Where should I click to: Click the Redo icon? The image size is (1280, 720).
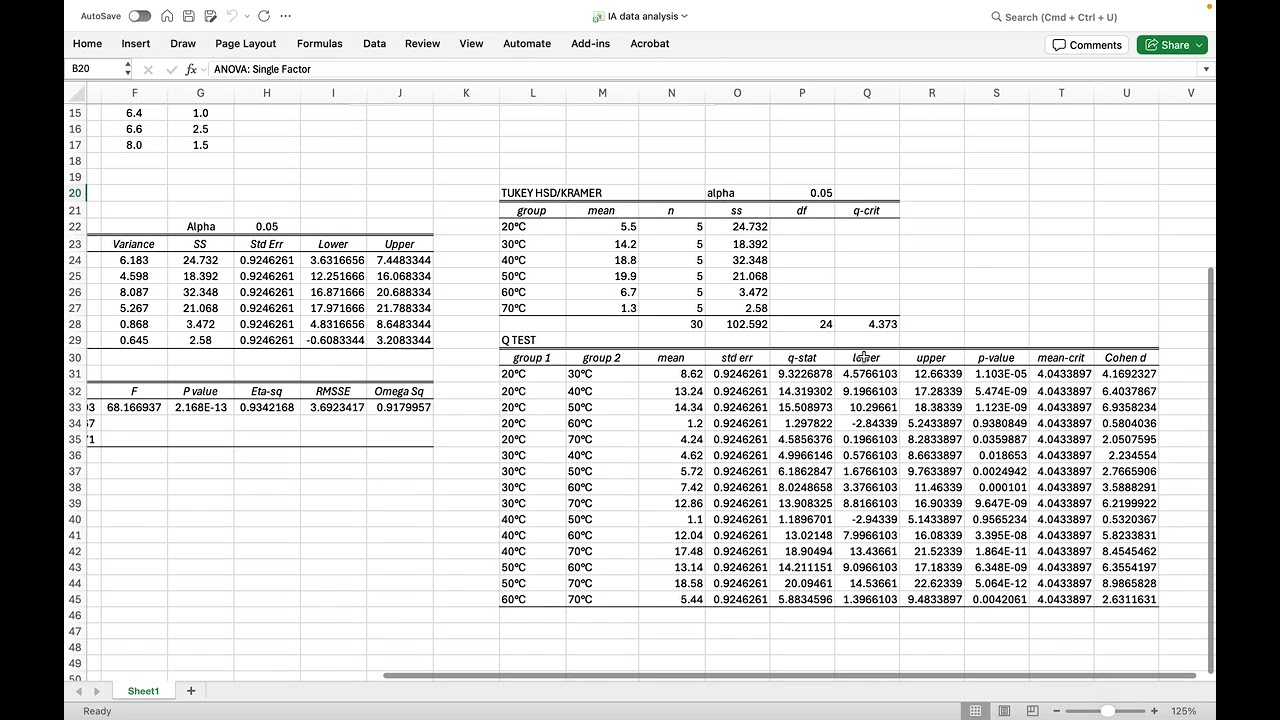[x=264, y=16]
